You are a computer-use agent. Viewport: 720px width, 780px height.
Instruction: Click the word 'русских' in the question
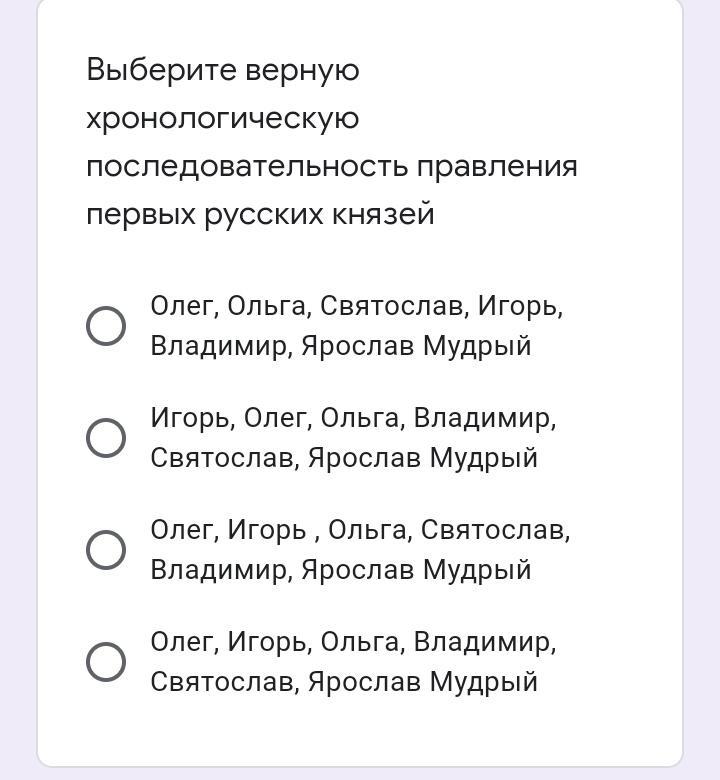click(264, 214)
